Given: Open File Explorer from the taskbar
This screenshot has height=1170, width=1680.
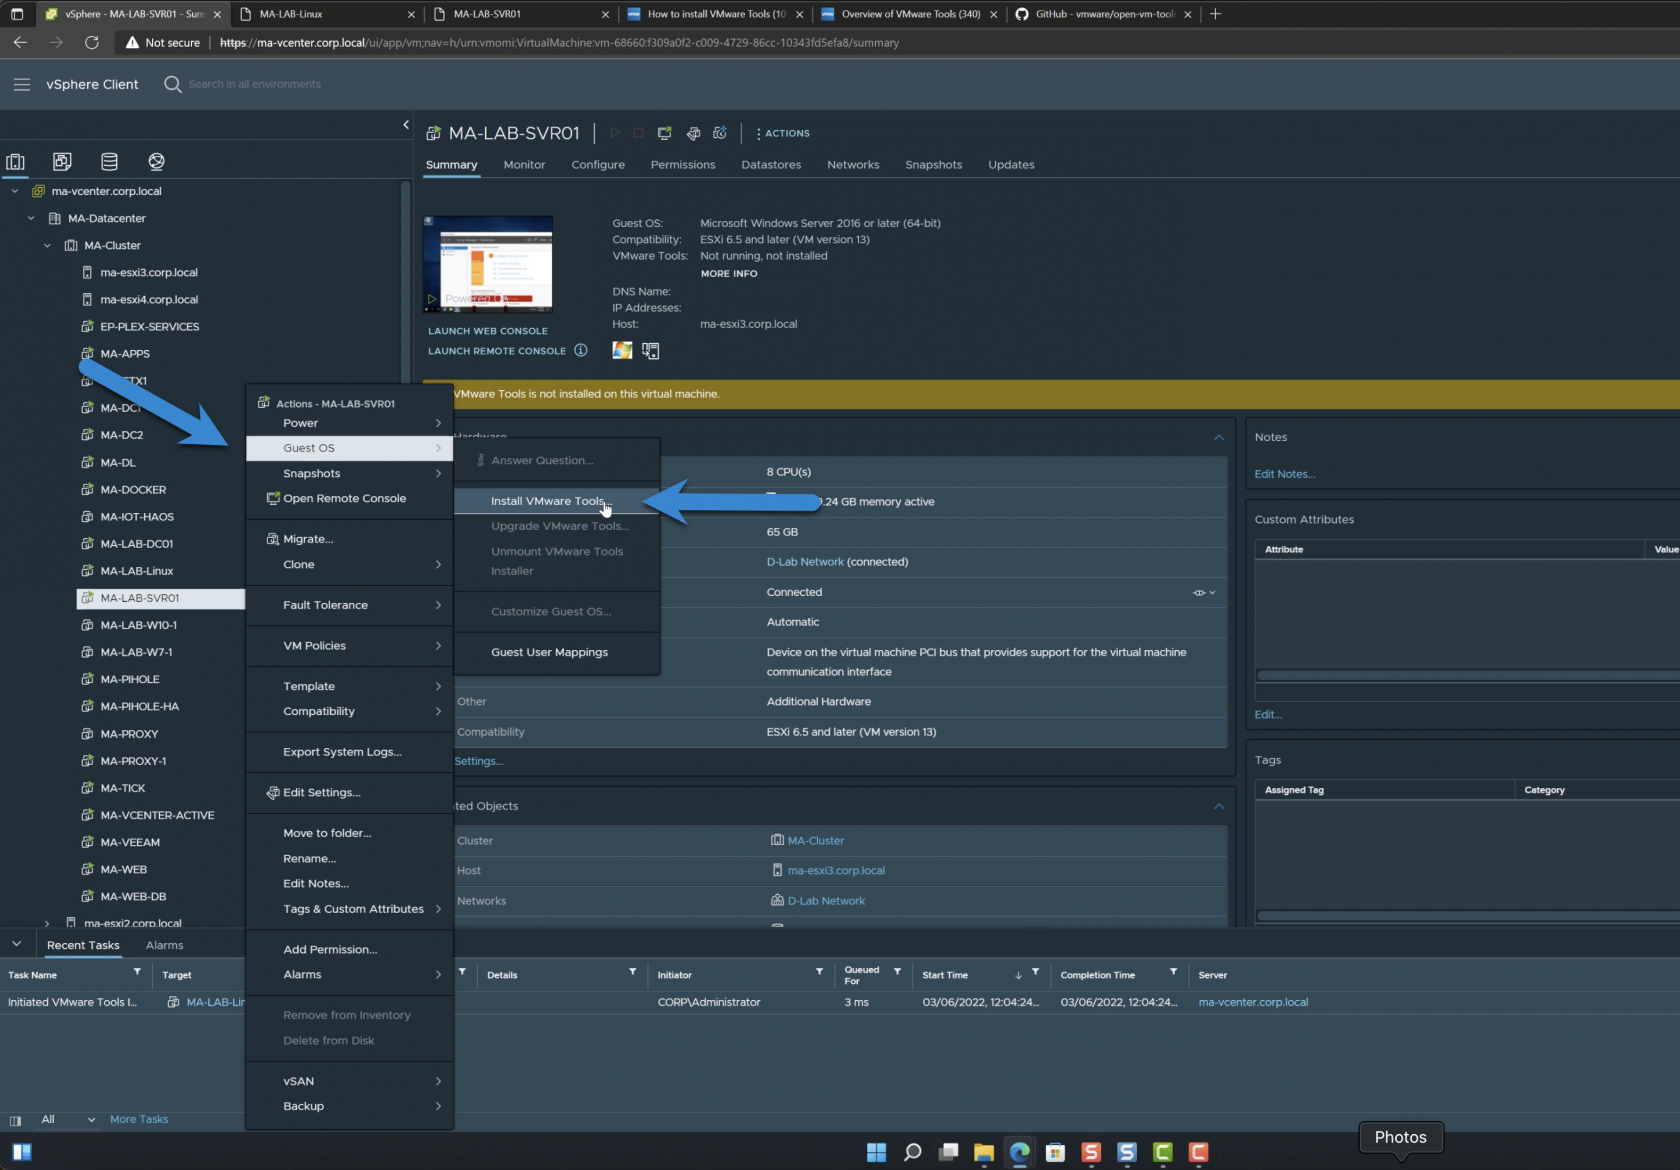Looking at the screenshot, I should click(983, 1152).
